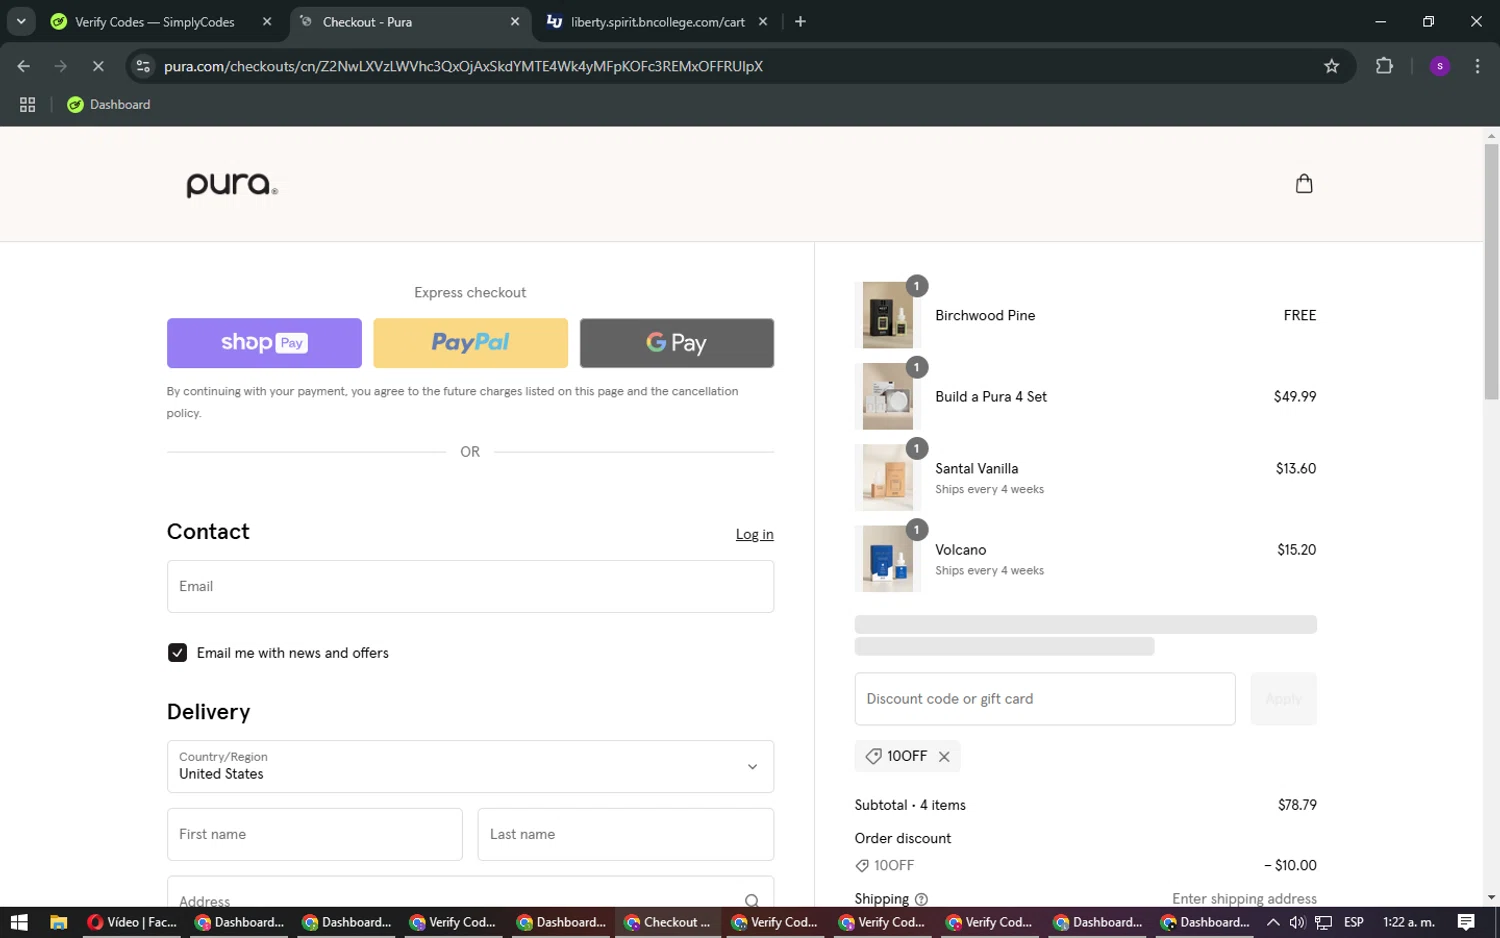
Task: Click the page vertical scrollbar thumb
Action: (x=1491, y=272)
